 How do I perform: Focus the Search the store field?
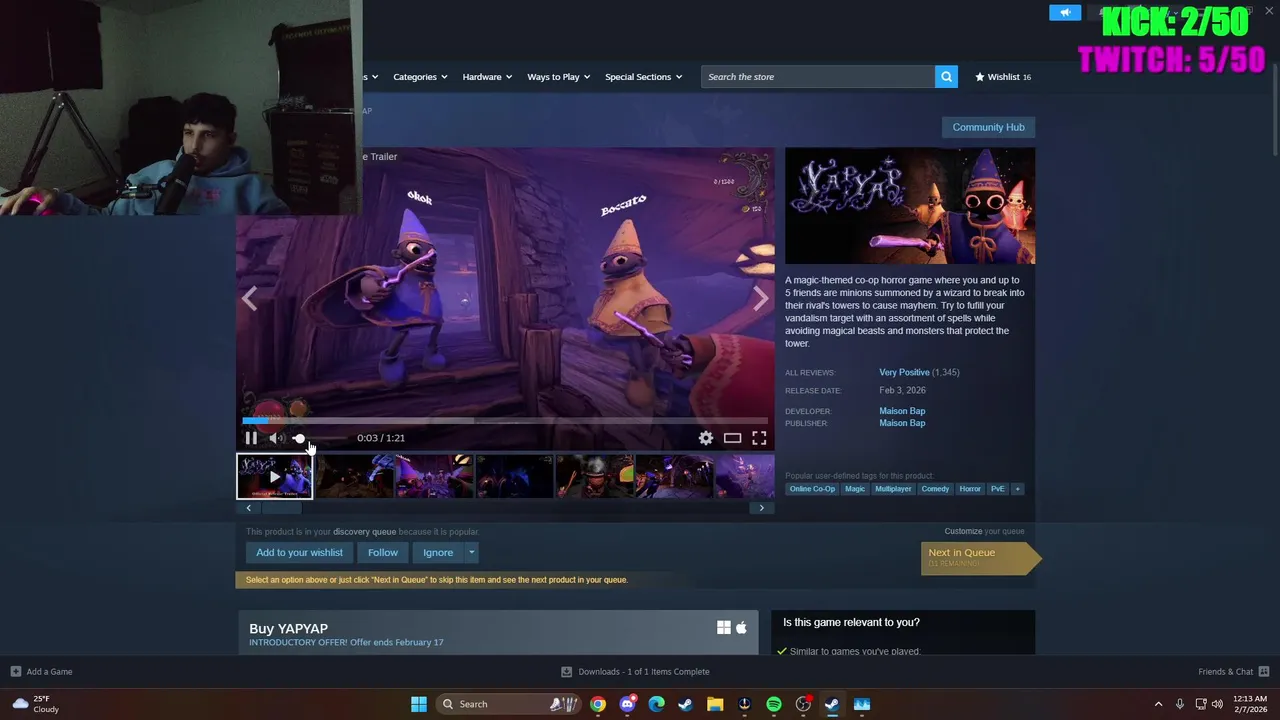(818, 77)
